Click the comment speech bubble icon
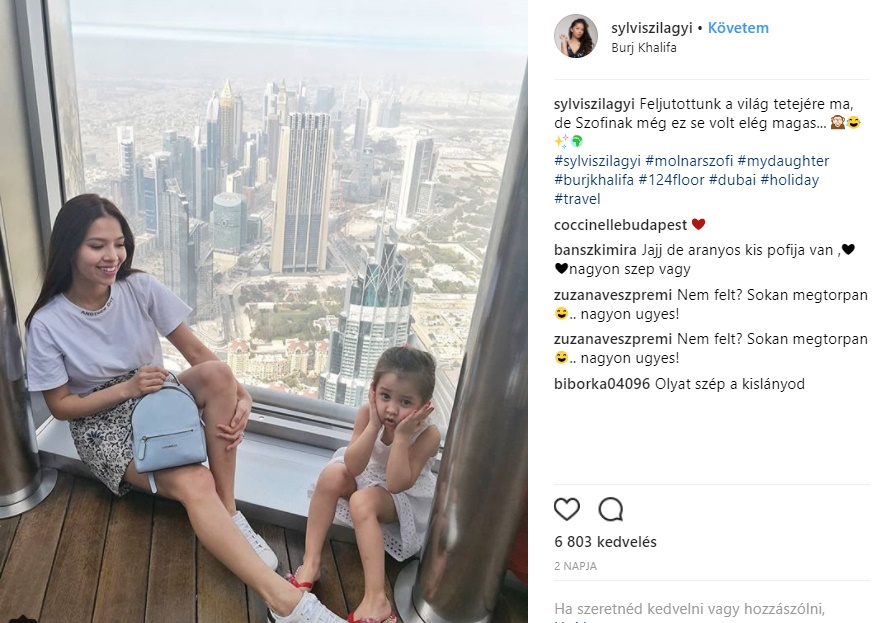890x623 pixels. click(611, 509)
